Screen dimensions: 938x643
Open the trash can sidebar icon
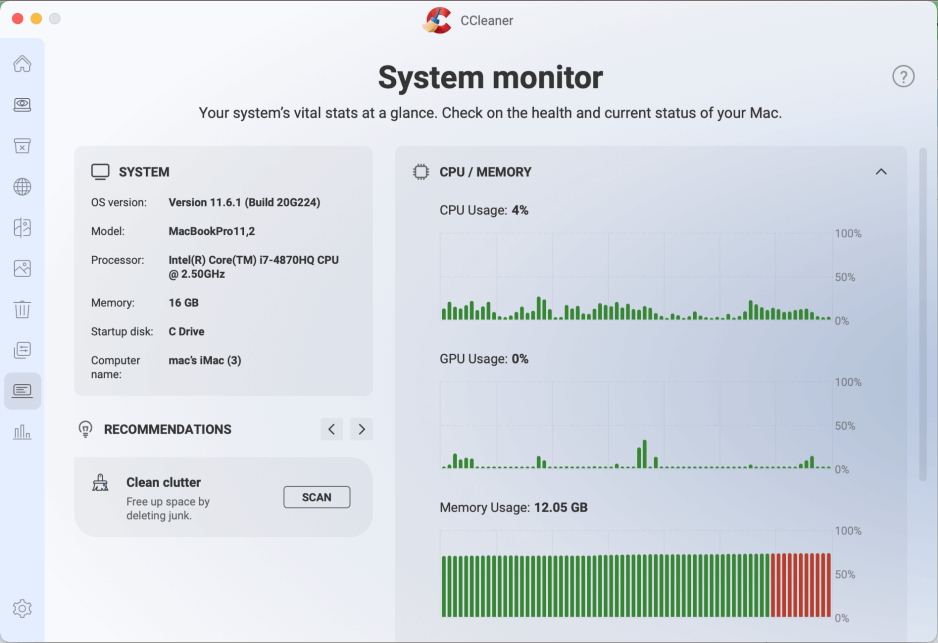(x=22, y=309)
